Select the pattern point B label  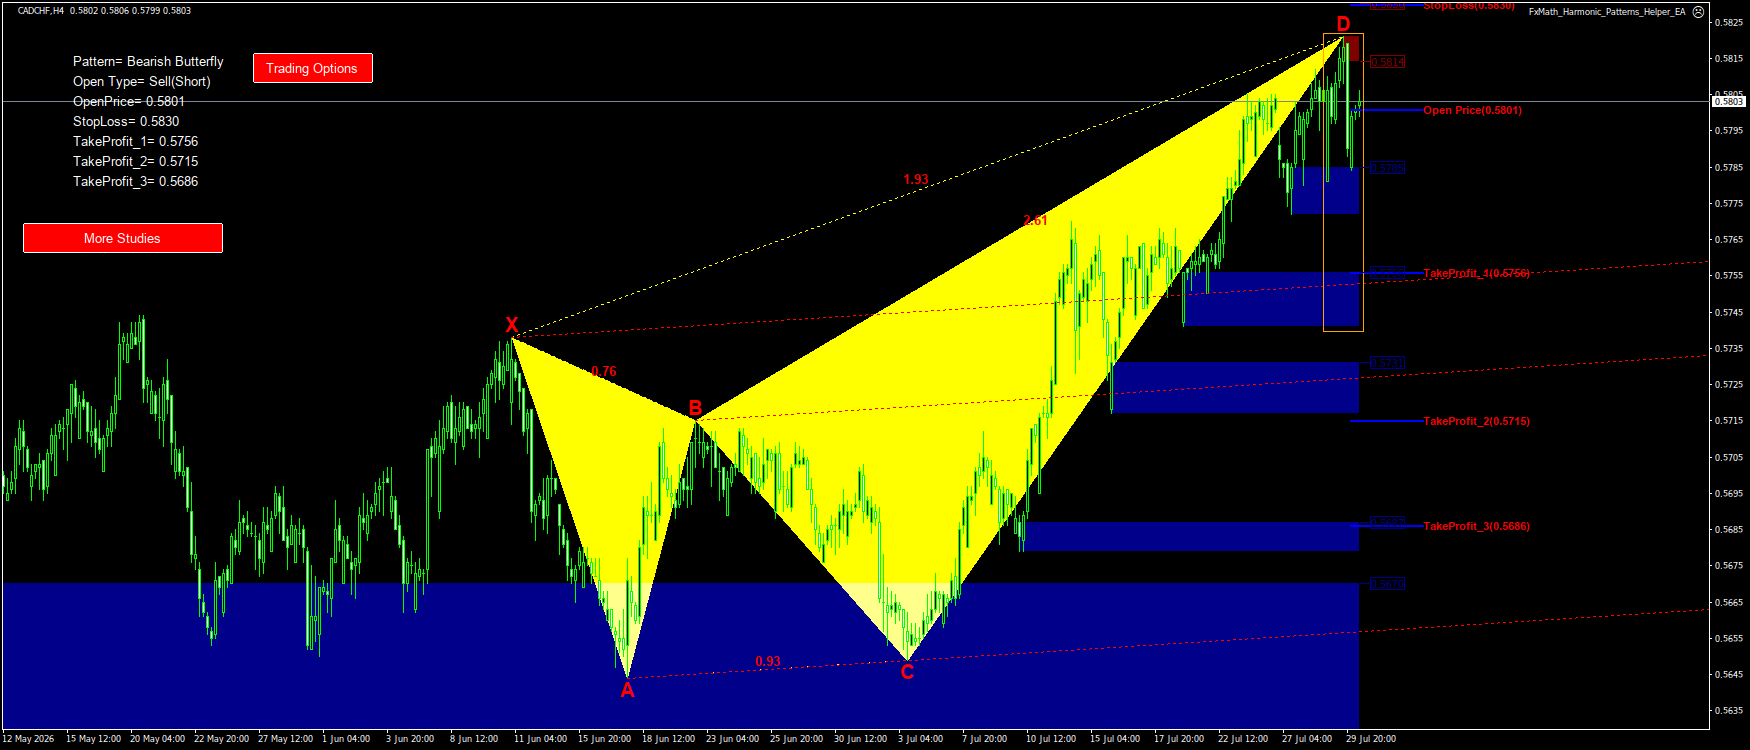(695, 408)
